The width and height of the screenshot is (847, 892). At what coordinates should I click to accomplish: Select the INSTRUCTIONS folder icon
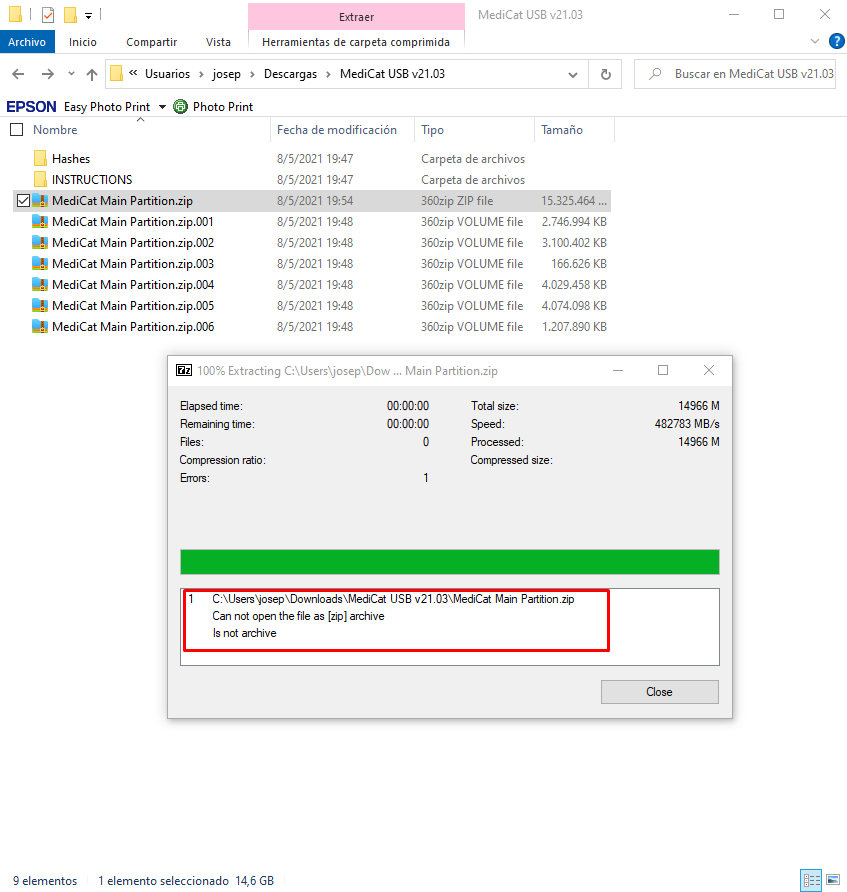pyautogui.click(x=40, y=179)
